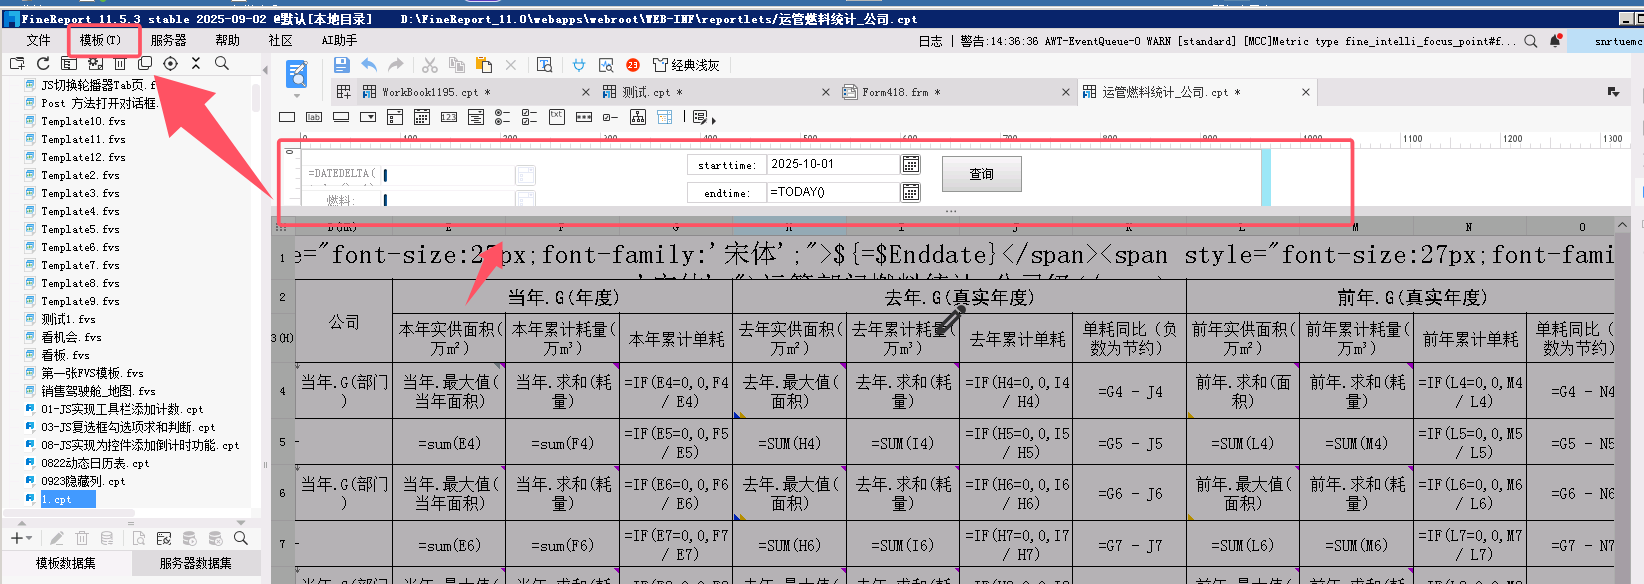Click the 查询 button in parameter pane
Image resolution: width=1644 pixels, height=584 pixels.
point(982,174)
